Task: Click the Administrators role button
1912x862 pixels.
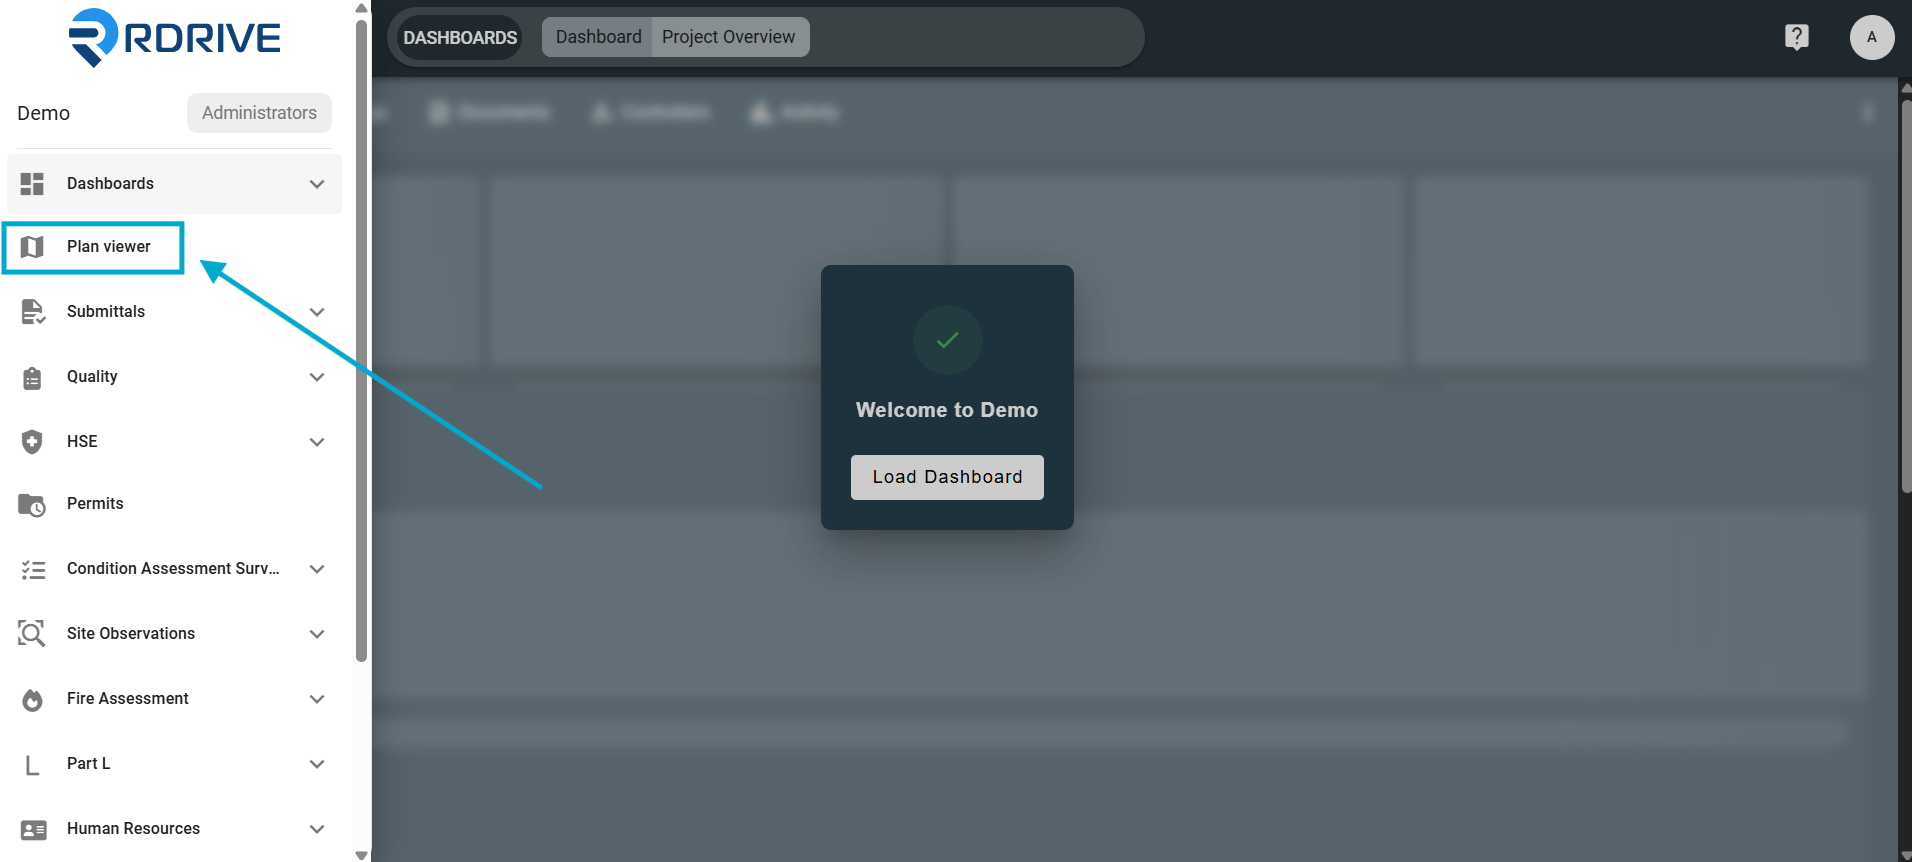Action: coord(259,113)
